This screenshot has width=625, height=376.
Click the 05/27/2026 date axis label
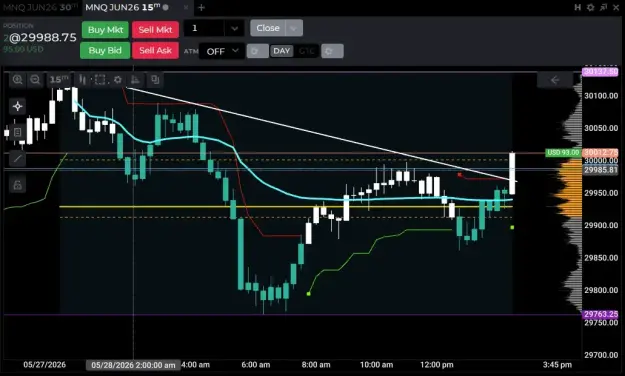[x=44, y=365]
